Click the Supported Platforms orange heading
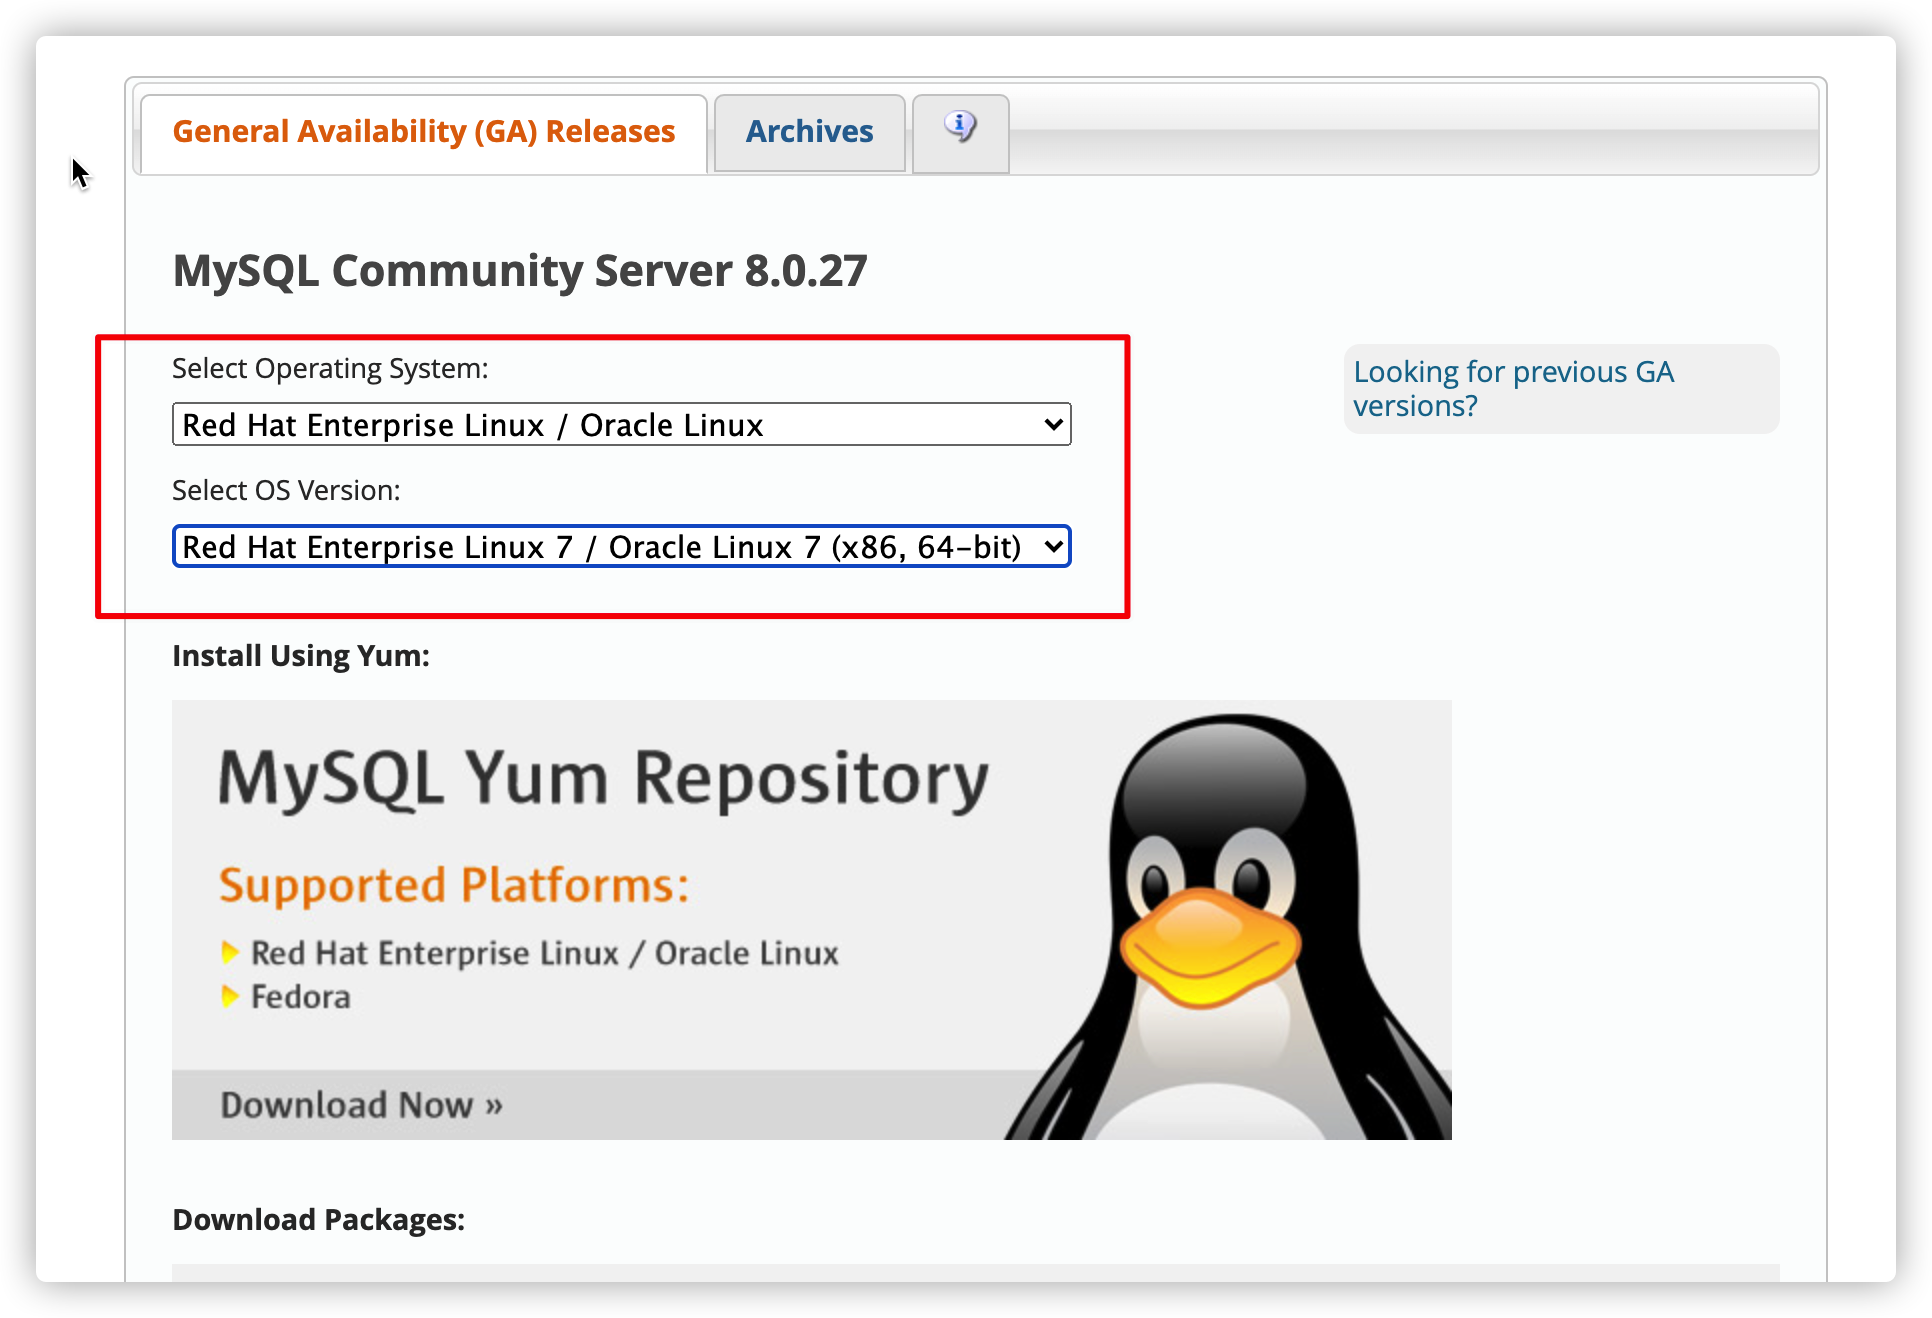The height and width of the screenshot is (1318, 1932). tap(454, 886)
